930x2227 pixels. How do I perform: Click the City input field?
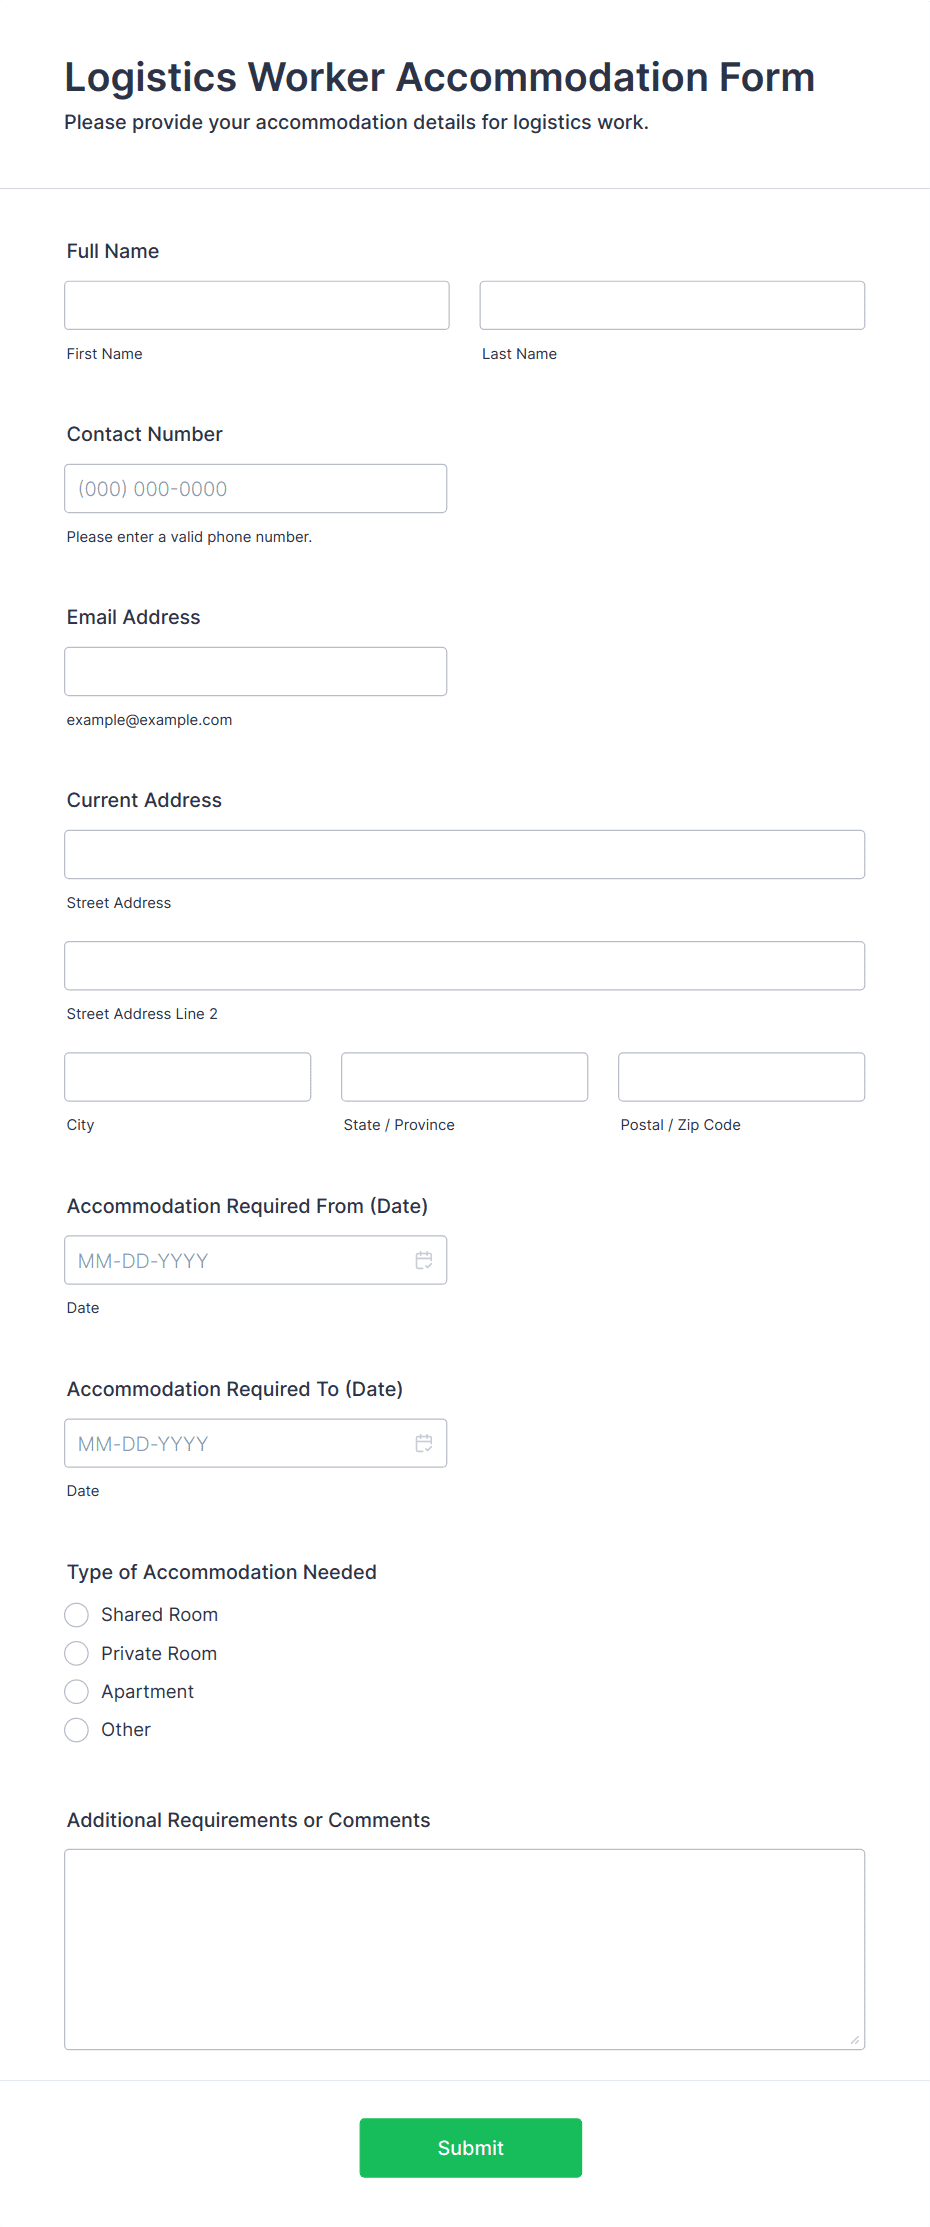(188, 1076)
